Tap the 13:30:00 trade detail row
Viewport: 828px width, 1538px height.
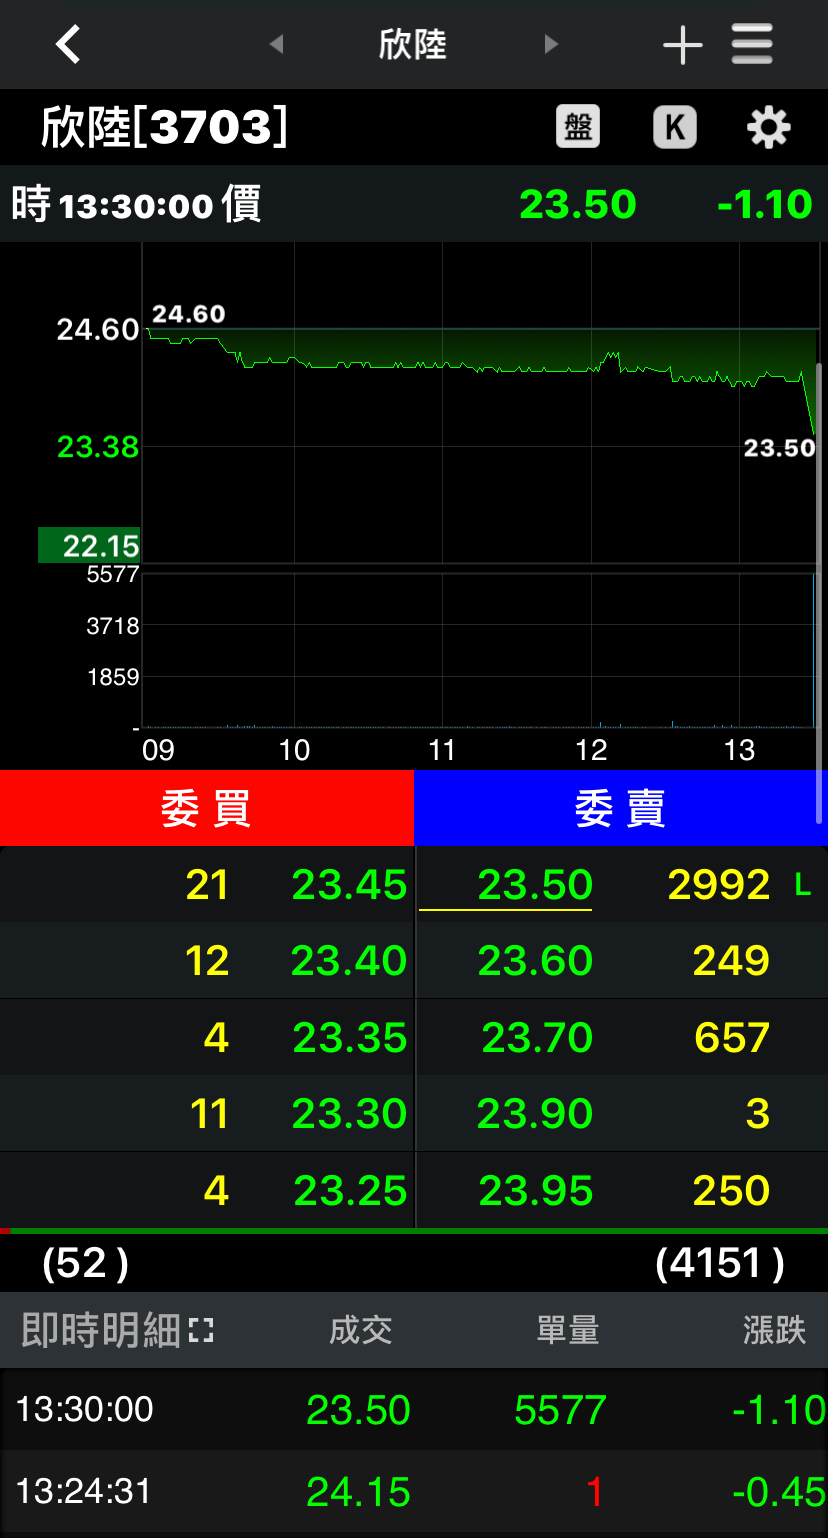pyautogui.click(x=414, y=1409)
